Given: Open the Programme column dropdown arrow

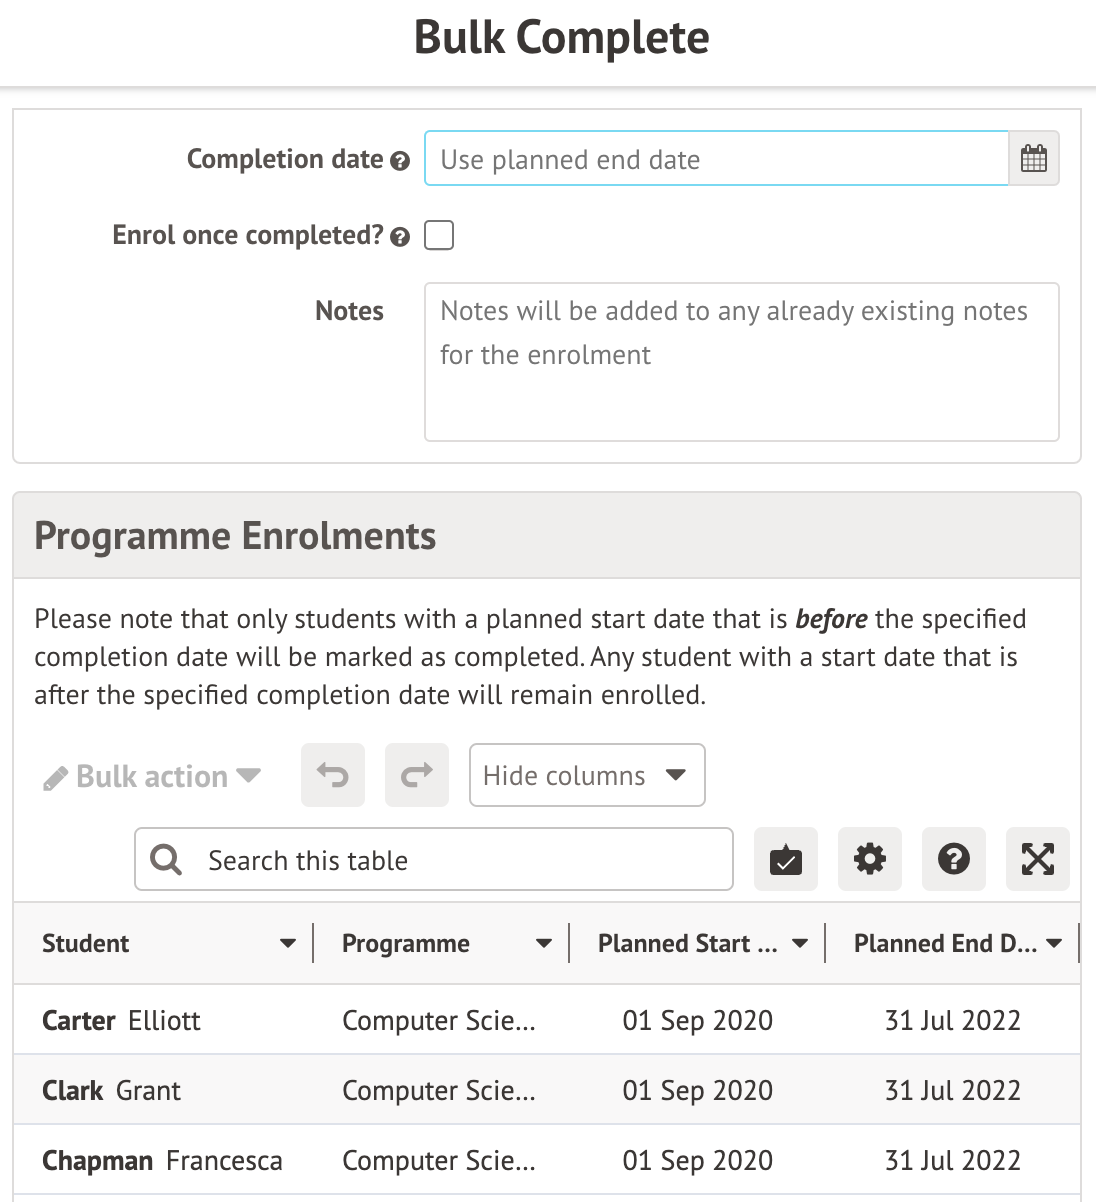Looking at the screenshot, I should (x=544, y=943).
